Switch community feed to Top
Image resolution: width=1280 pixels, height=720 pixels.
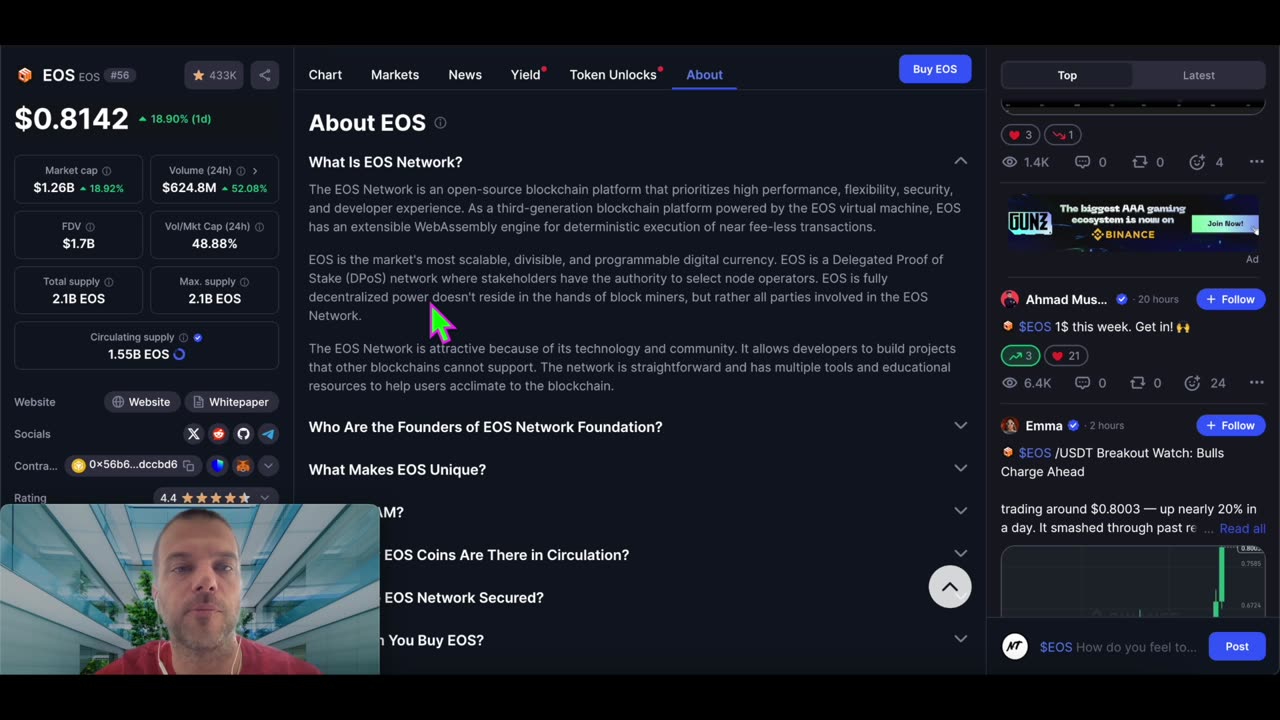[x=1067, y=75]
